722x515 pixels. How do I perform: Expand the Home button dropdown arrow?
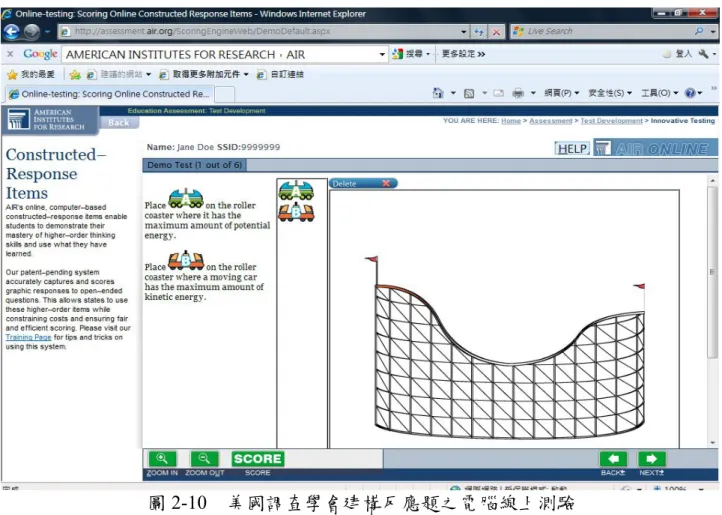pyautogui.click(x=453, y=93)
